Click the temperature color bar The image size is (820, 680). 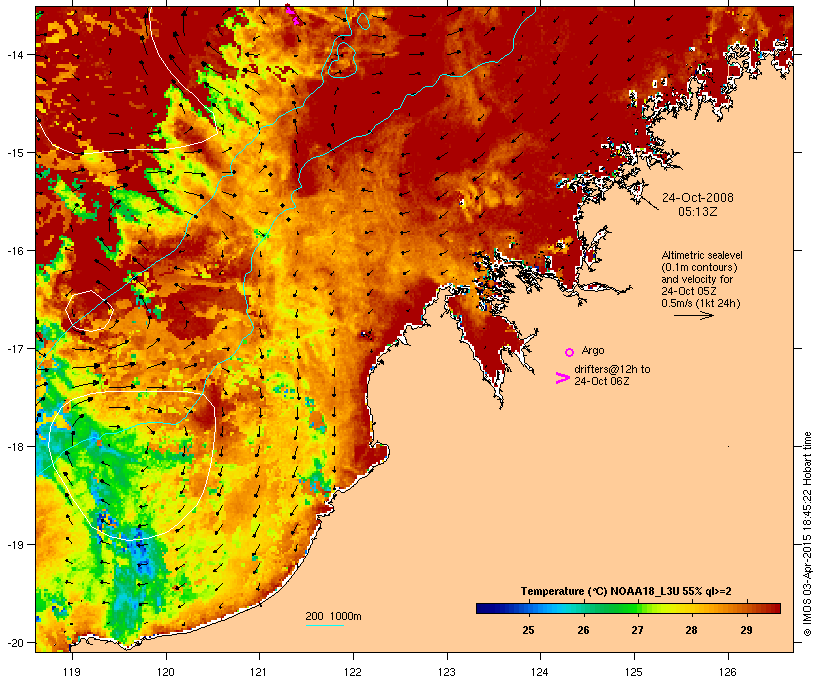coord(628,608)
